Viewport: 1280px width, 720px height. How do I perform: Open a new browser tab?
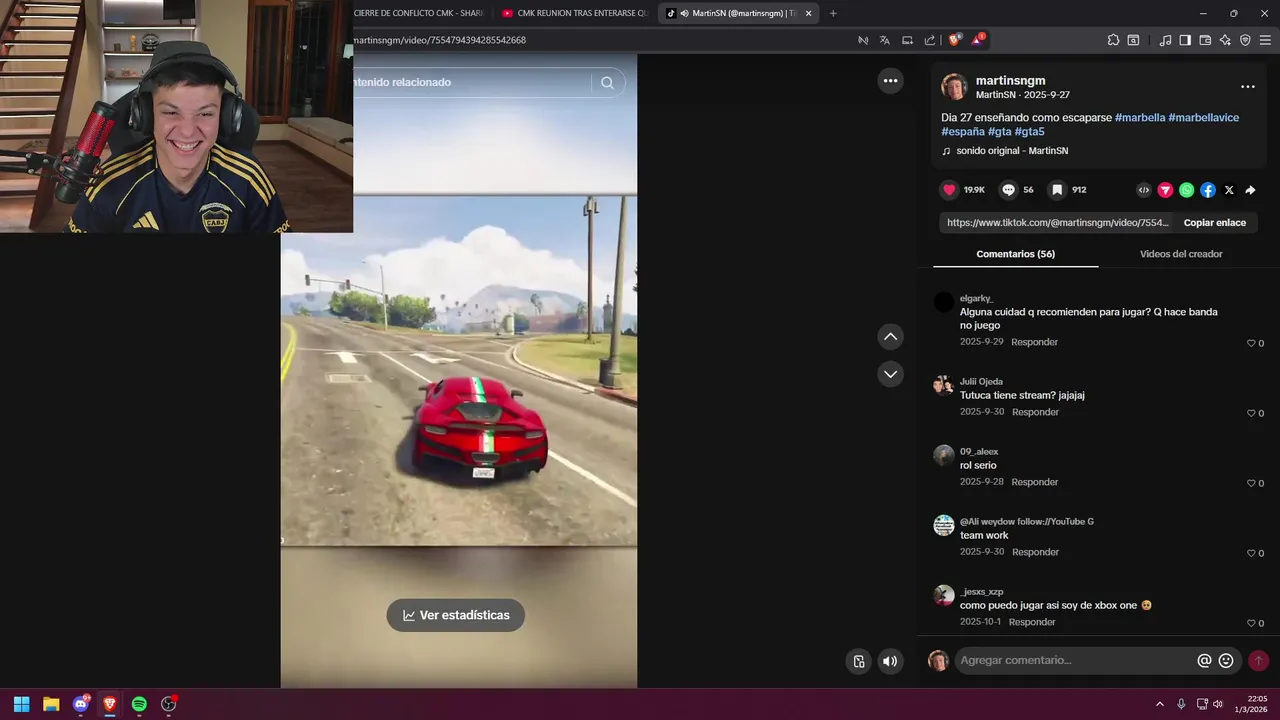pyautogui.click(x=833, y=13)
